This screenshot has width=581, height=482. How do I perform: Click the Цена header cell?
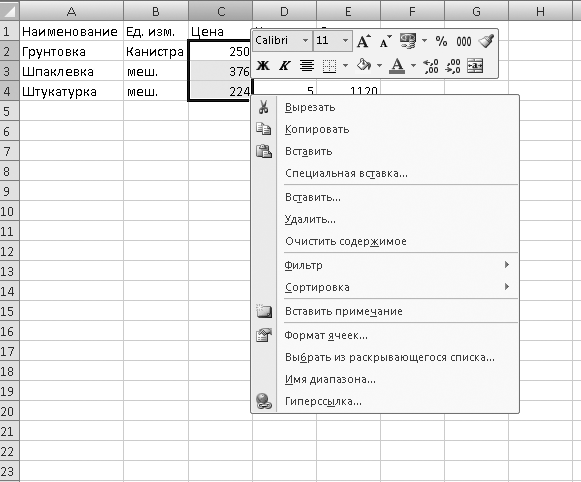pos(220,31)
